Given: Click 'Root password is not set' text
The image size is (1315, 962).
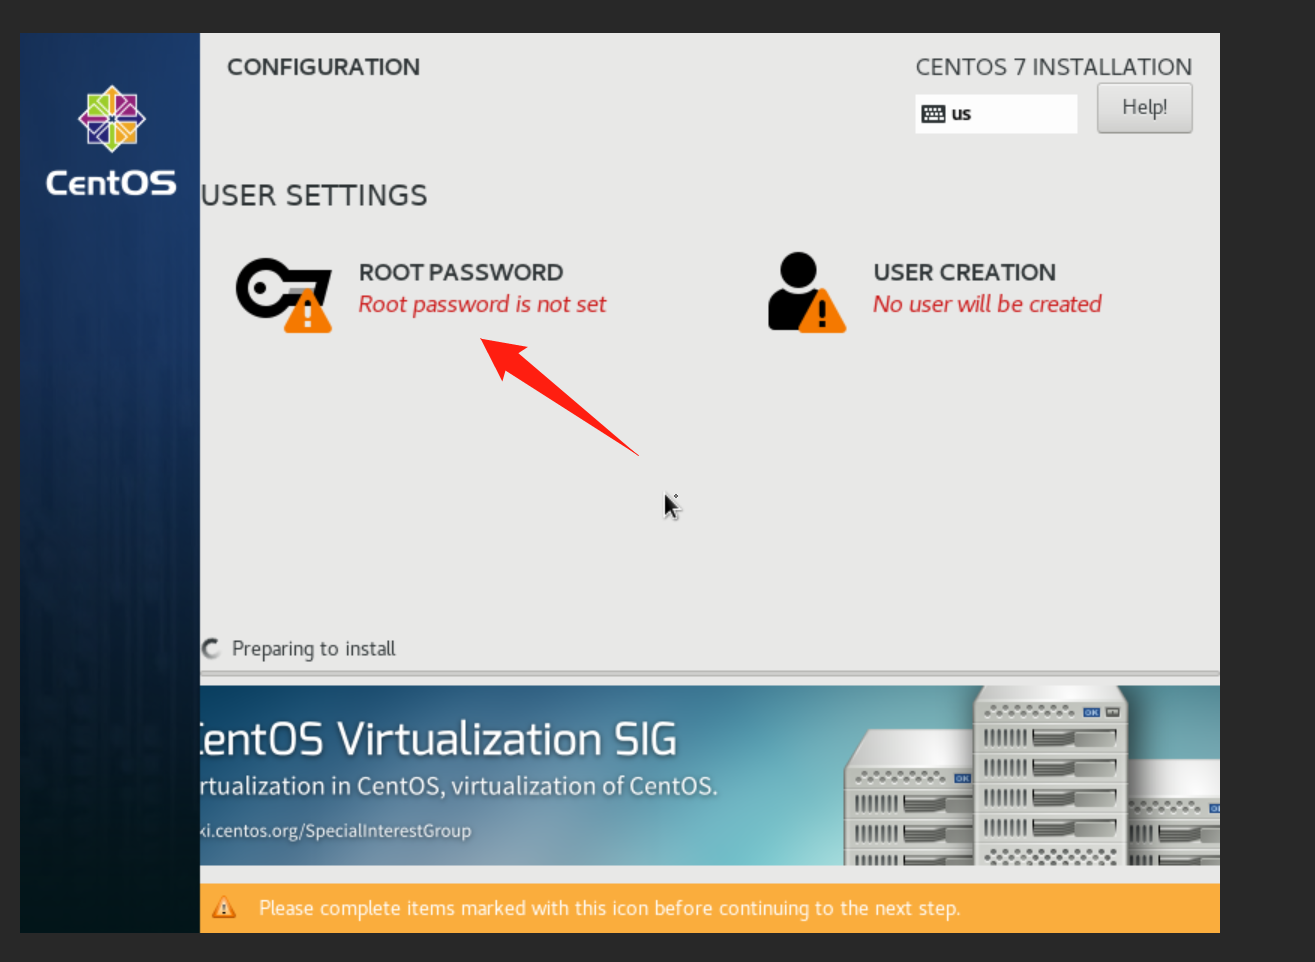Looking at the screenshot, I should (482, 304).
